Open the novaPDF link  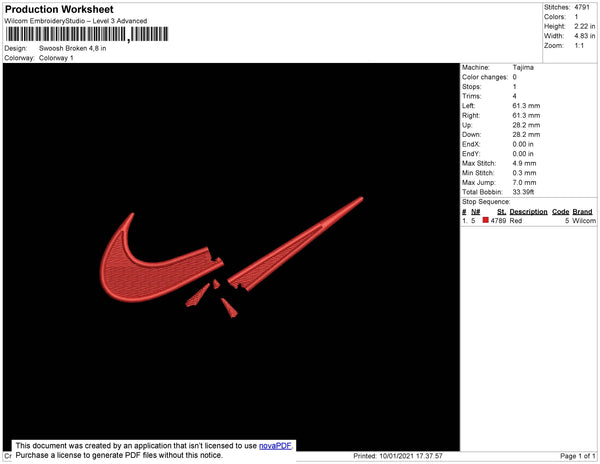pyautogui.click(x=275, y=446)
